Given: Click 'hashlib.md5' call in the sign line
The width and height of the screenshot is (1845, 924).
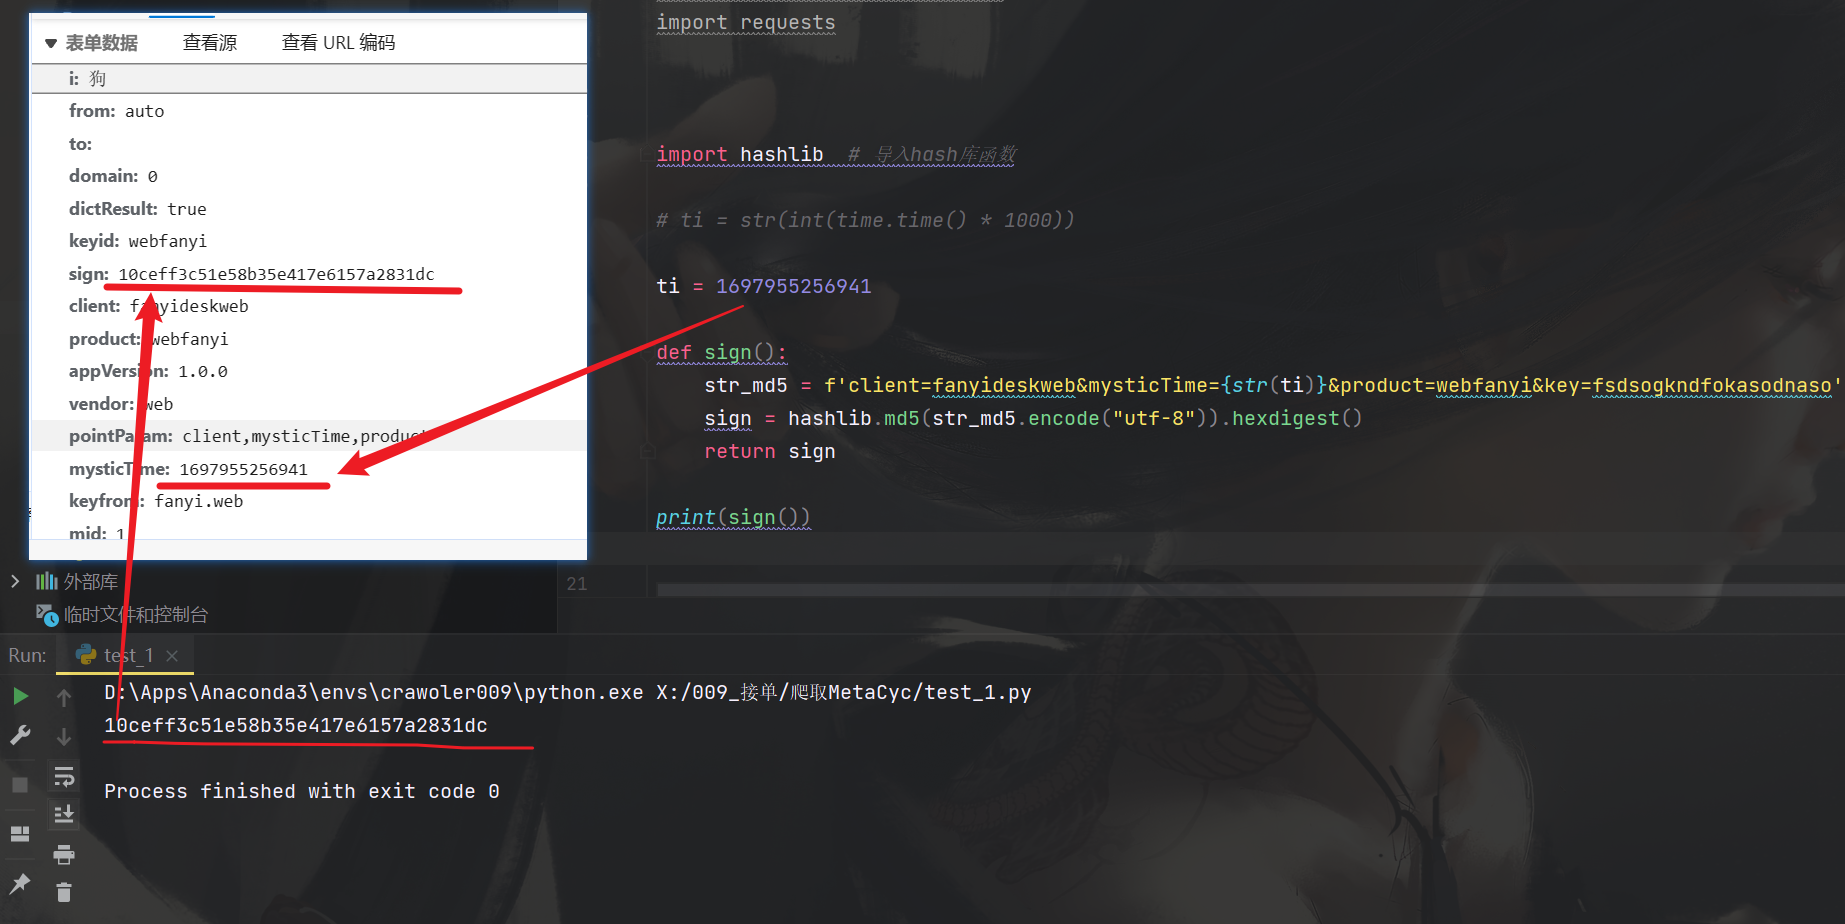Looking at the screenshot, I should (x=854, y=418).
